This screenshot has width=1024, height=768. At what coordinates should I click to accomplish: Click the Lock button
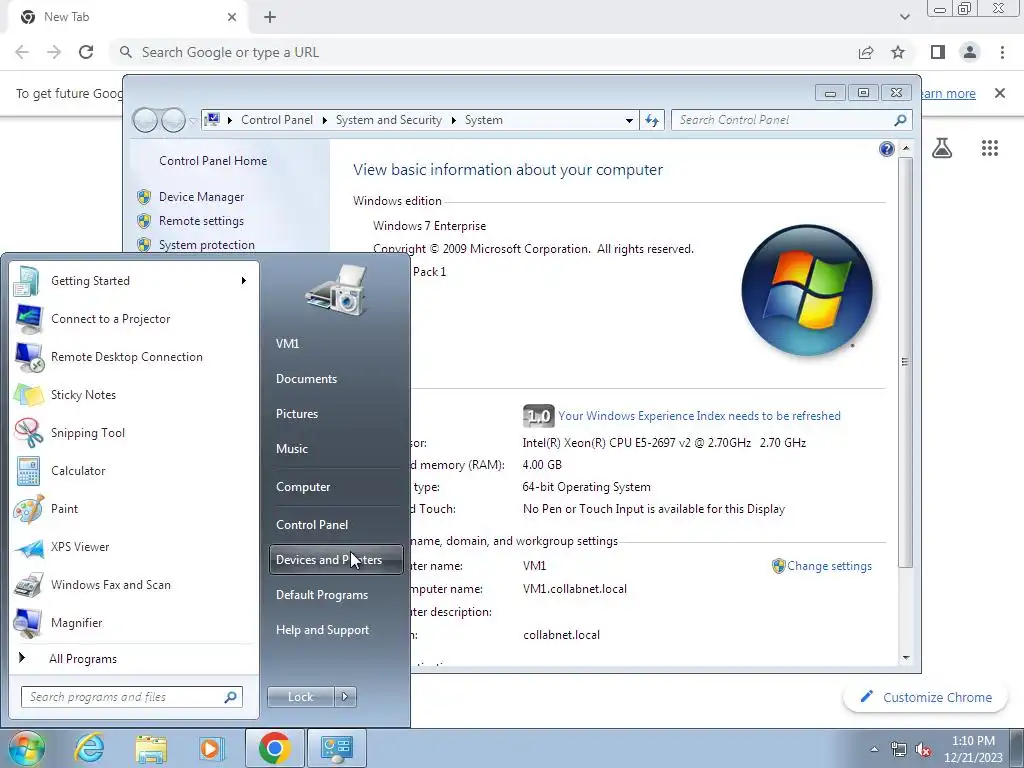click(x=300, y=697)
